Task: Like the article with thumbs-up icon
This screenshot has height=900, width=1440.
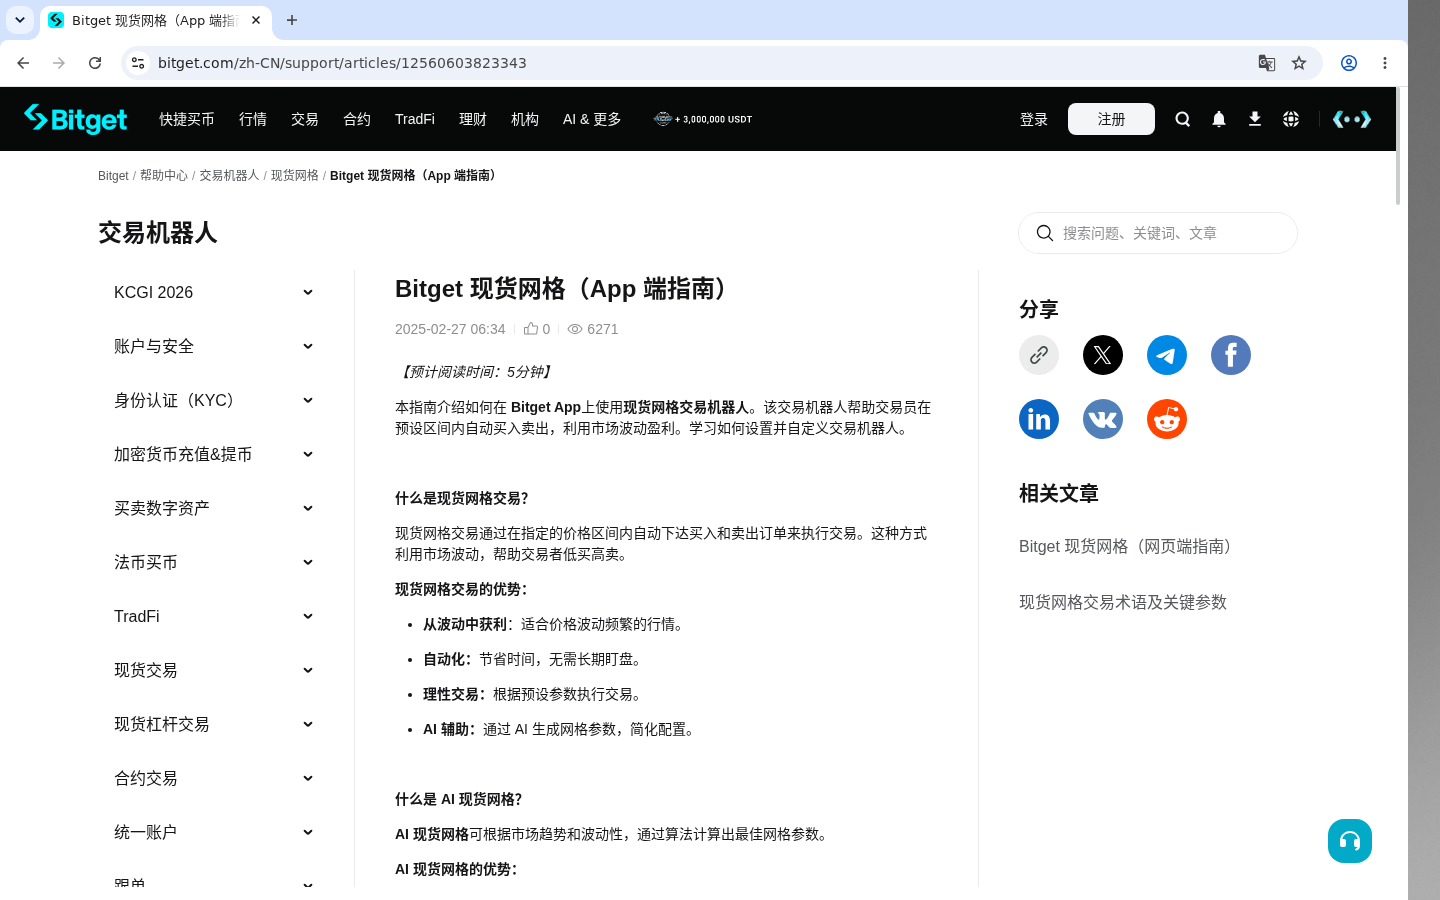Action: click(531, 328)
